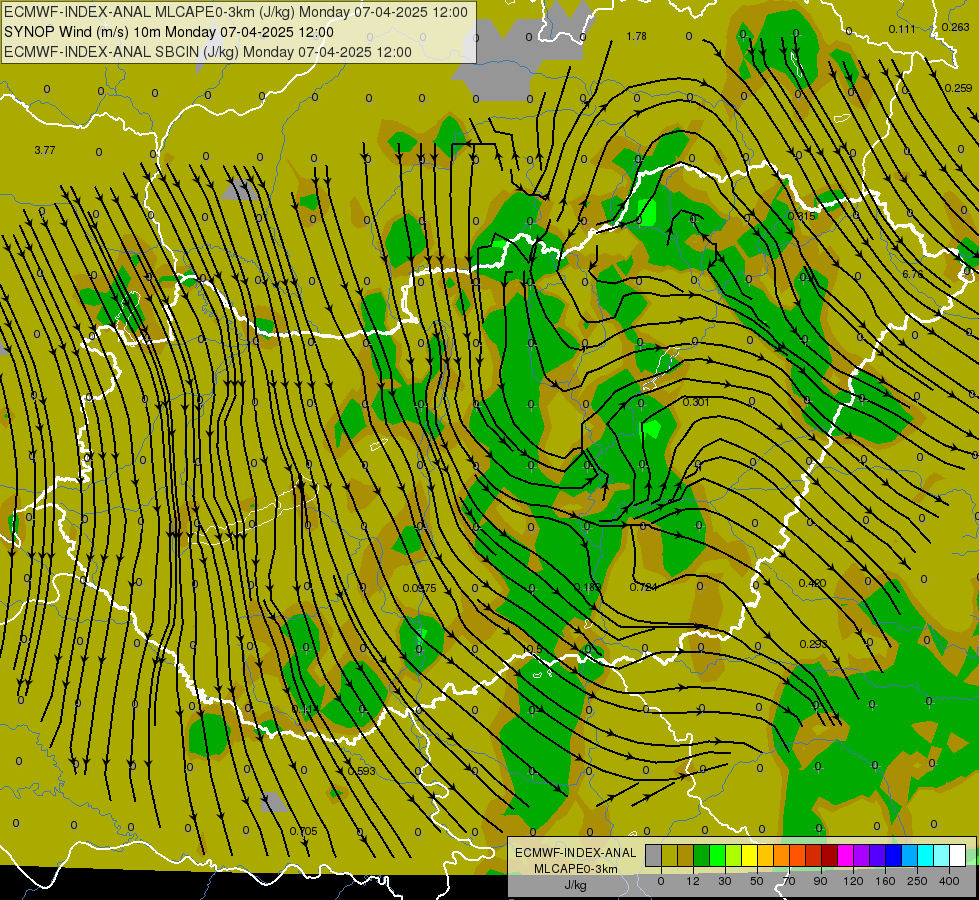The image size is (979, 900).
Task: Click legend tick label 70
Action: point(789,881)
